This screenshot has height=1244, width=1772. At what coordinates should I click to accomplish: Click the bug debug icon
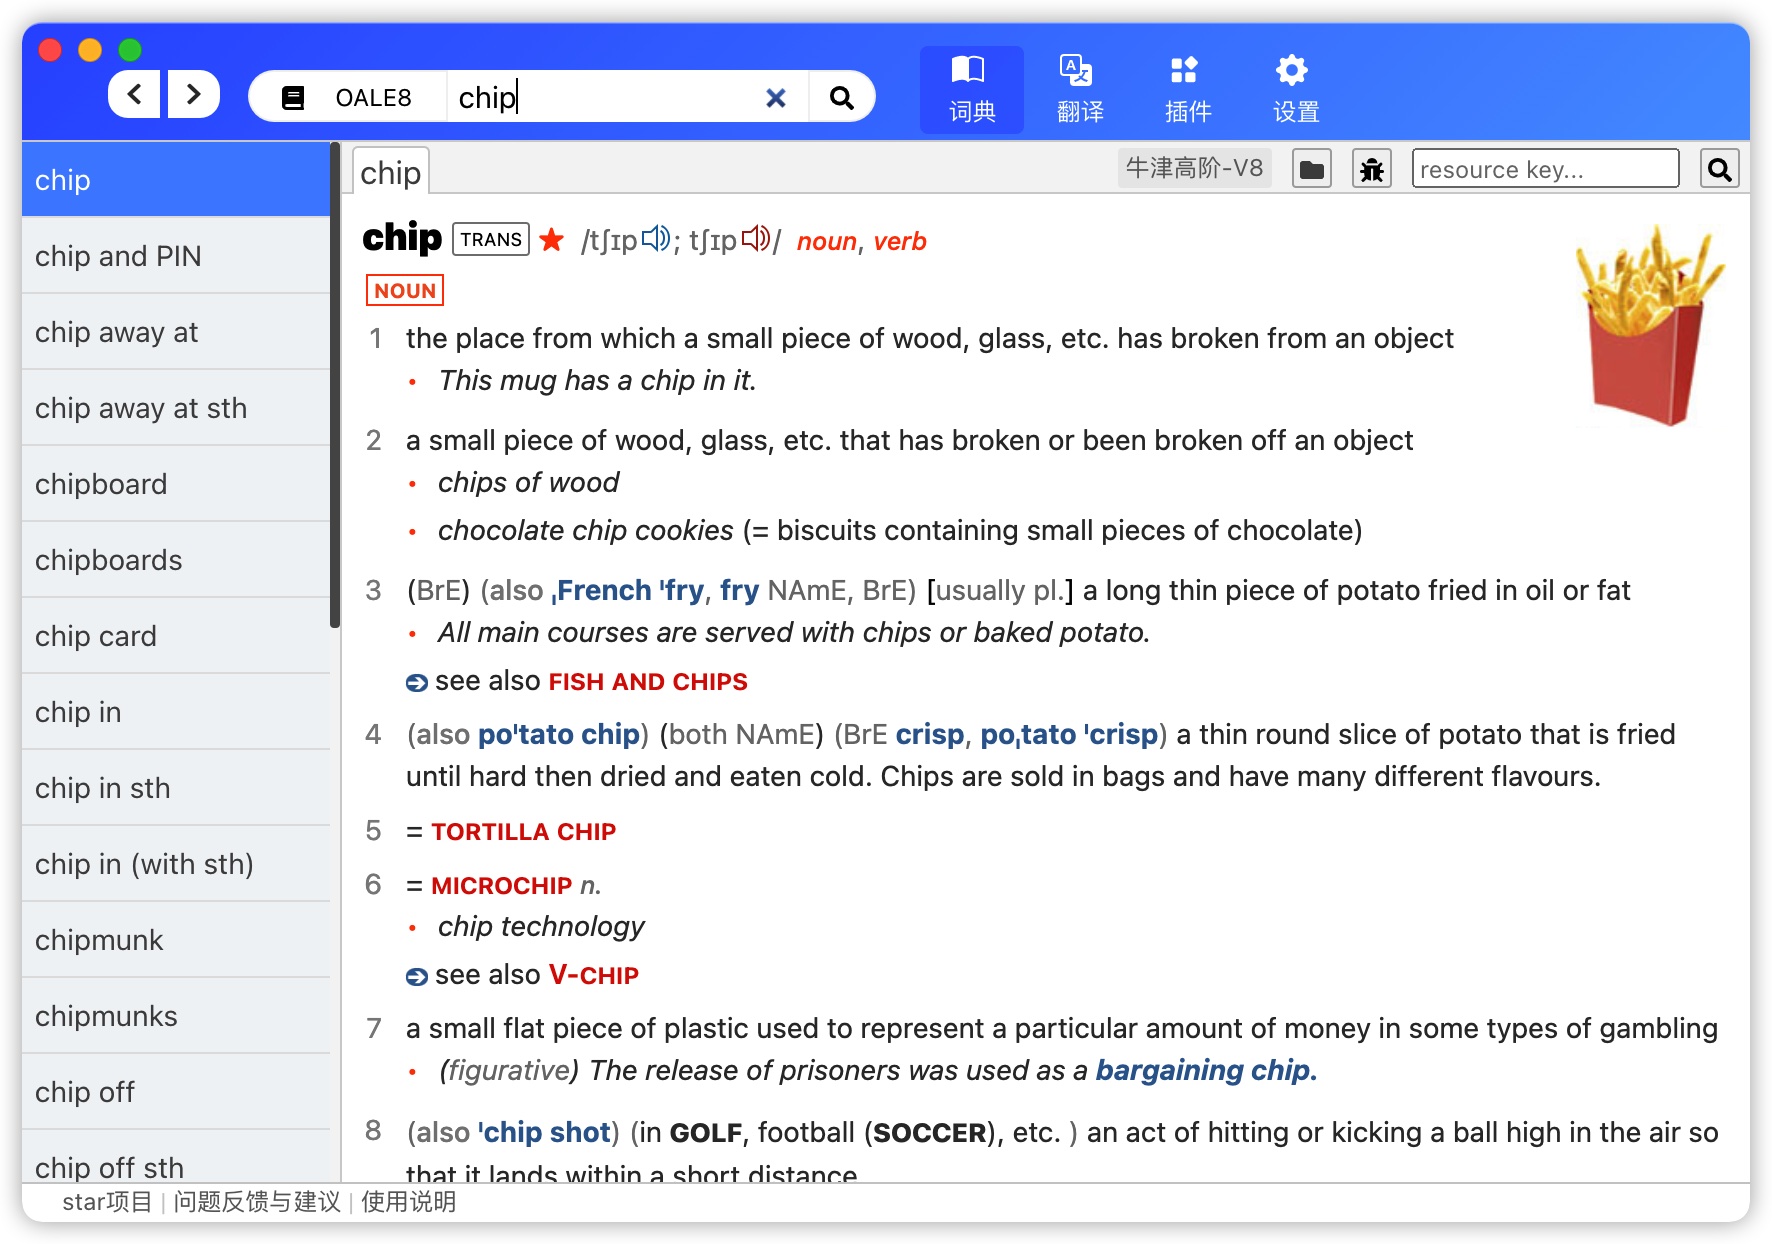pos(1372,169)
